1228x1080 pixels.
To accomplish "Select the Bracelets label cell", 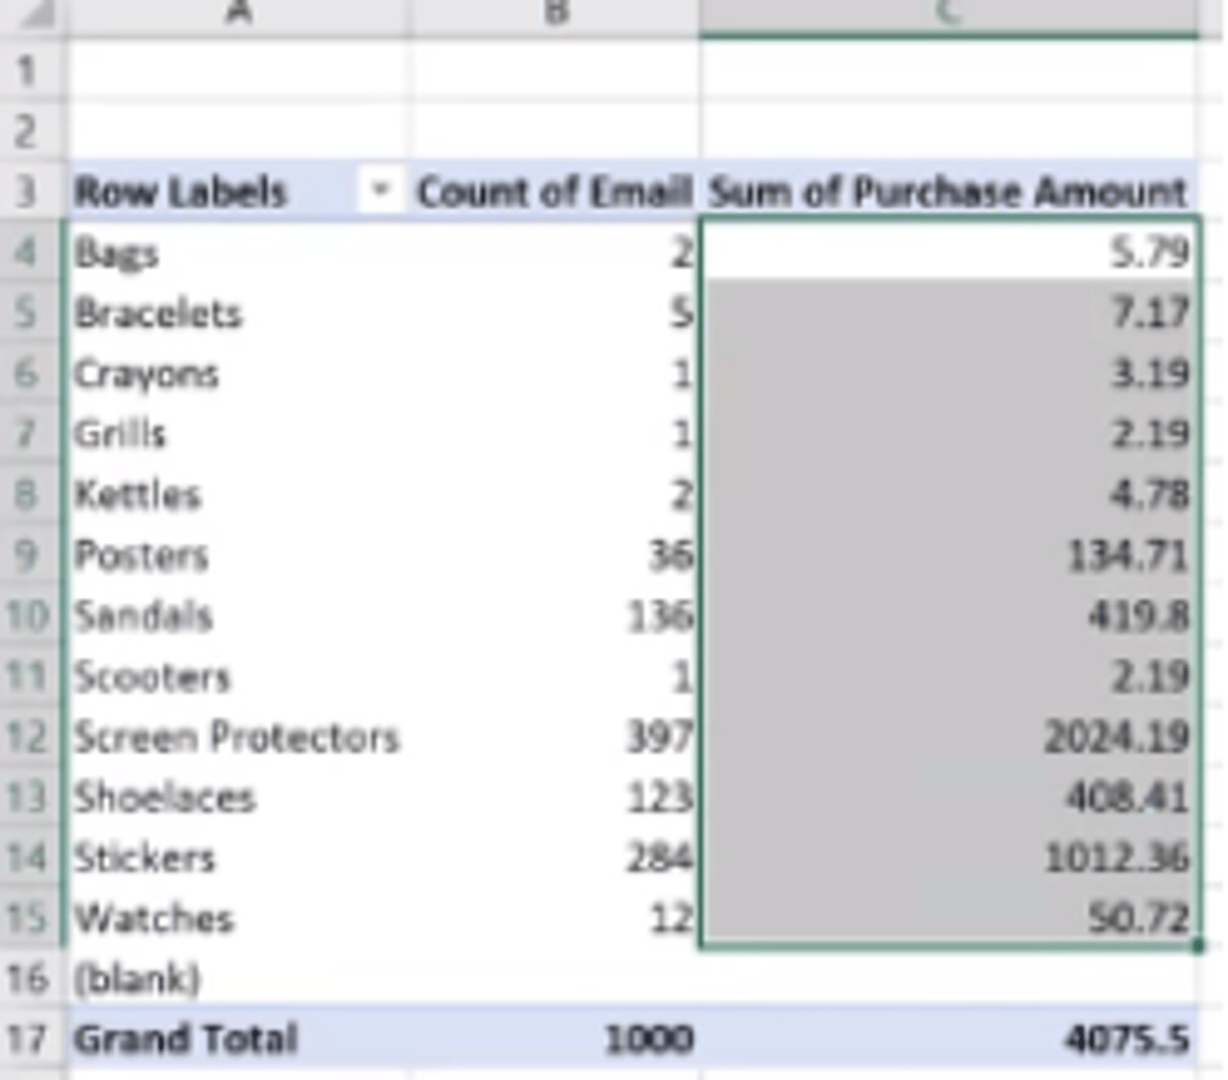I will [159, 313].
